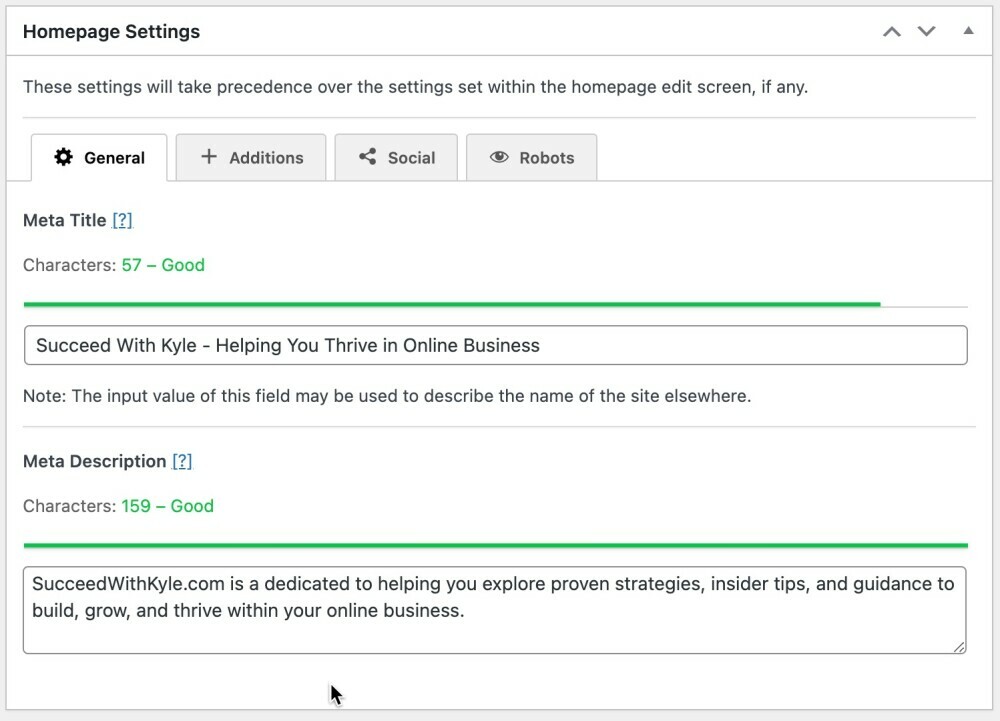Open the Meta Description help question mark
This screenshot has width=1000, height=721.
tap(182, 461)
